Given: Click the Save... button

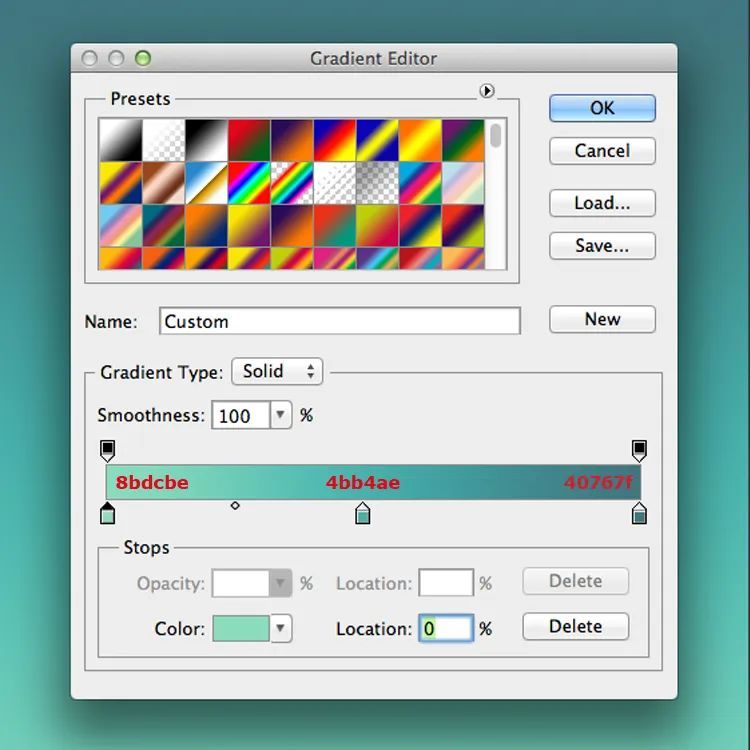Looking at the screenshot, I should tap(602, 246).
